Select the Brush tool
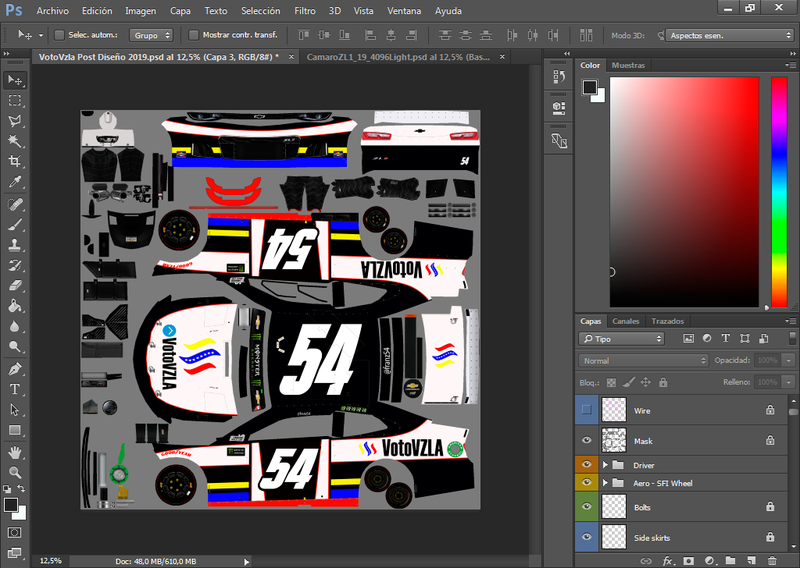 15,225
